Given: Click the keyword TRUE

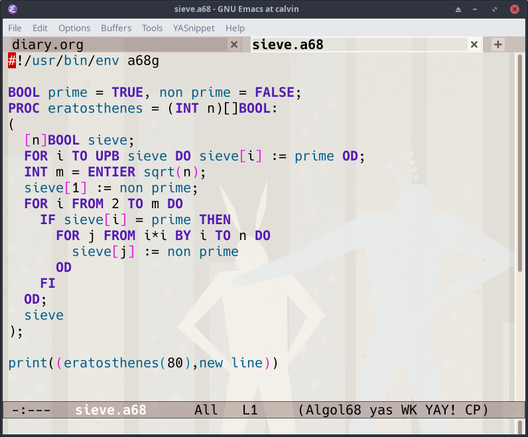Looking at the screenshot, I should pos(127,92).
